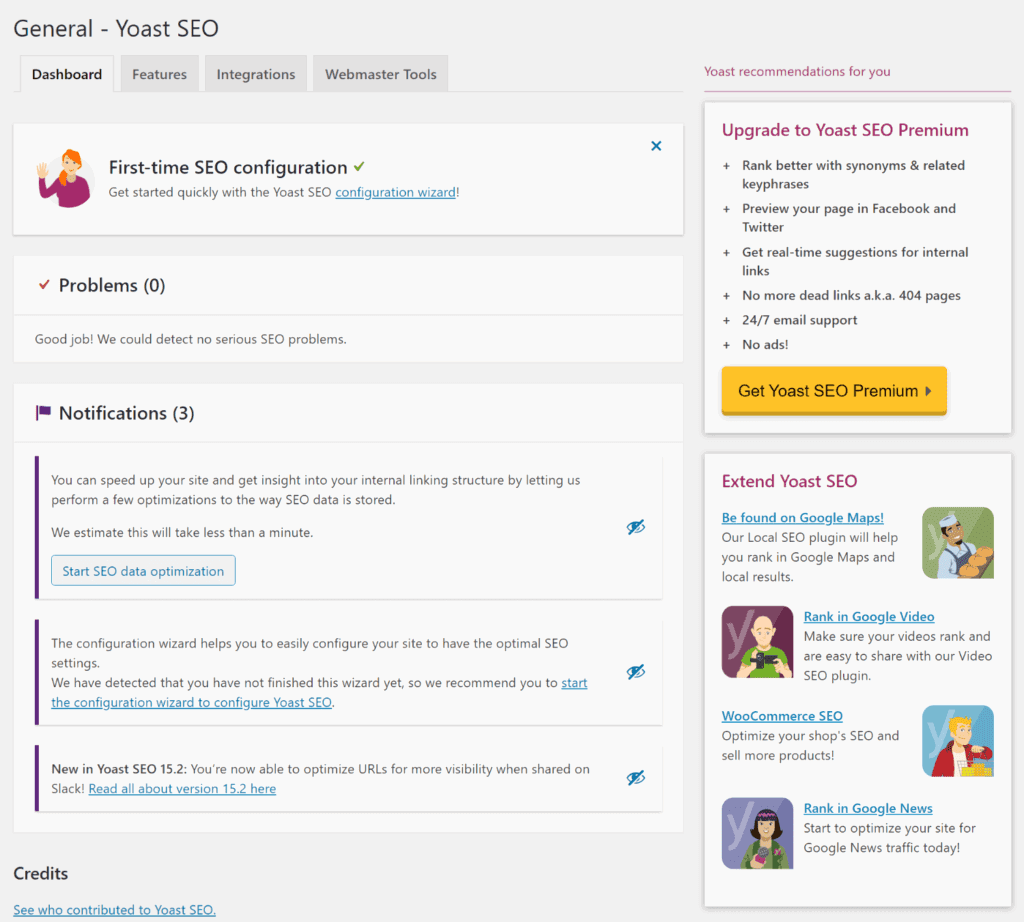1024x922 pixels.
Task: Click the waving Yoast assistant avatar
Action: [63, 178]
